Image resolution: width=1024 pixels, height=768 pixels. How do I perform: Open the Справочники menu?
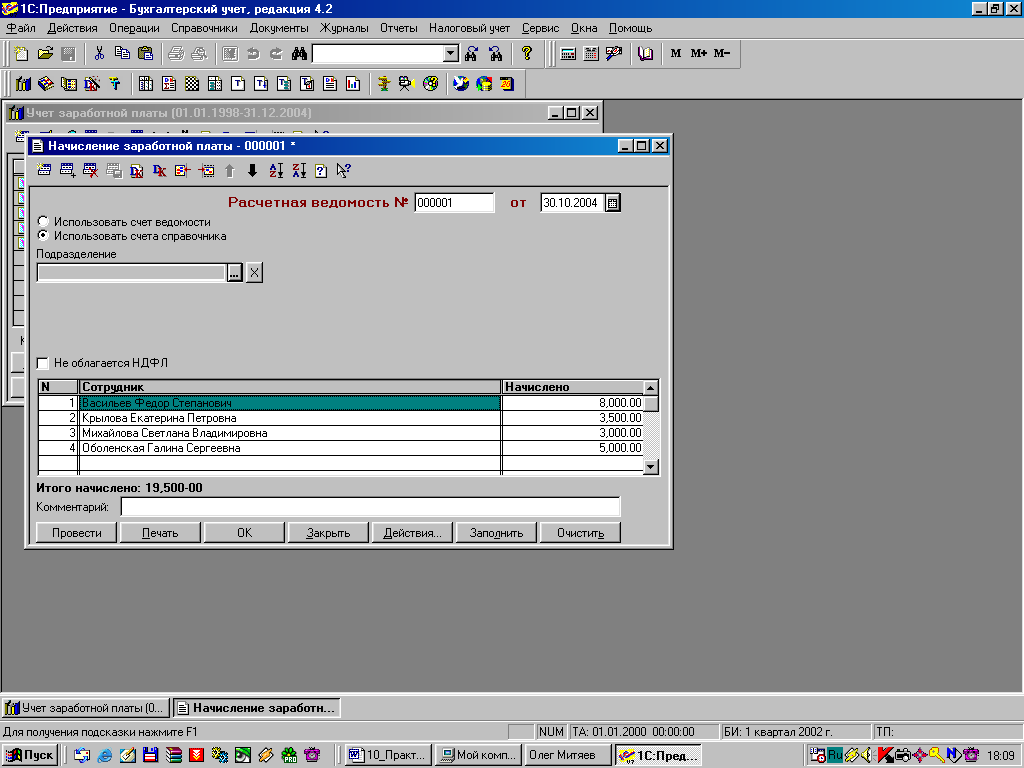coord(204,28)
